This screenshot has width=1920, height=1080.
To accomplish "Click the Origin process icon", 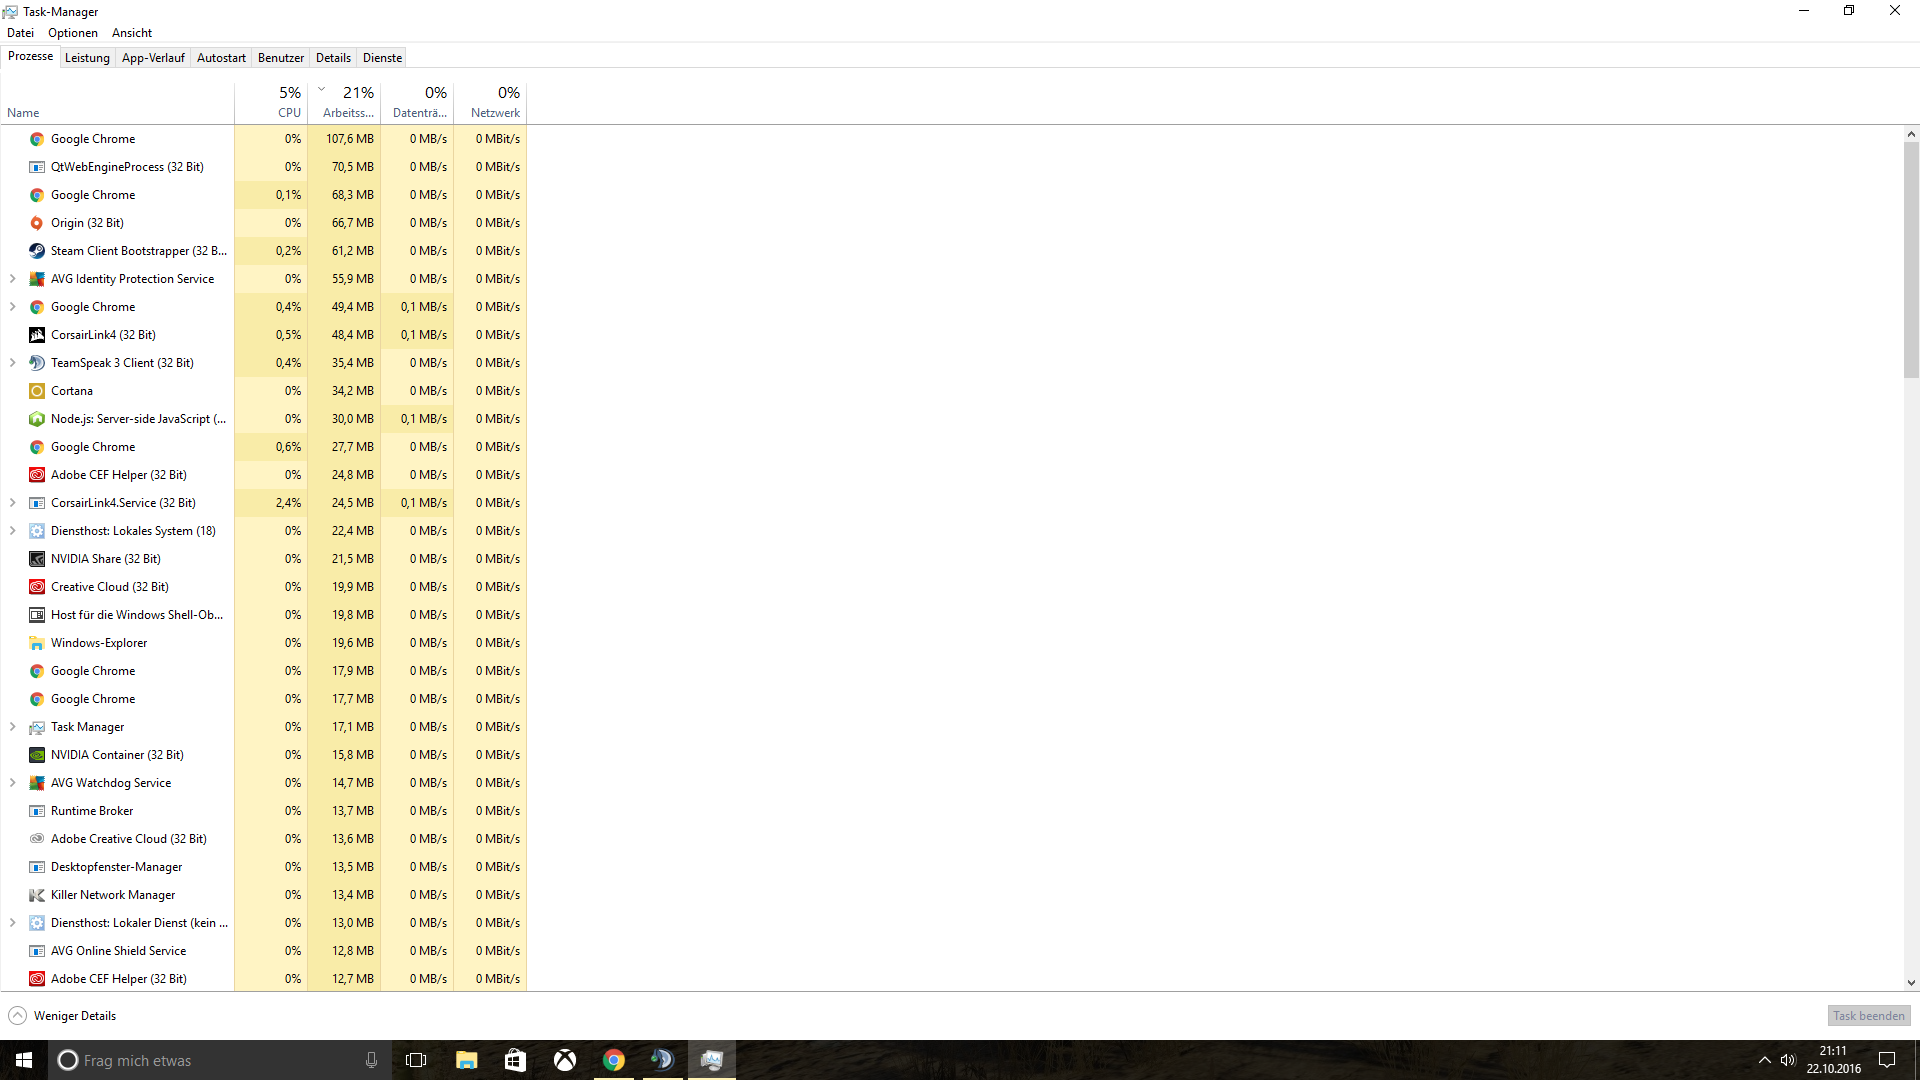I will click(37, 223).
